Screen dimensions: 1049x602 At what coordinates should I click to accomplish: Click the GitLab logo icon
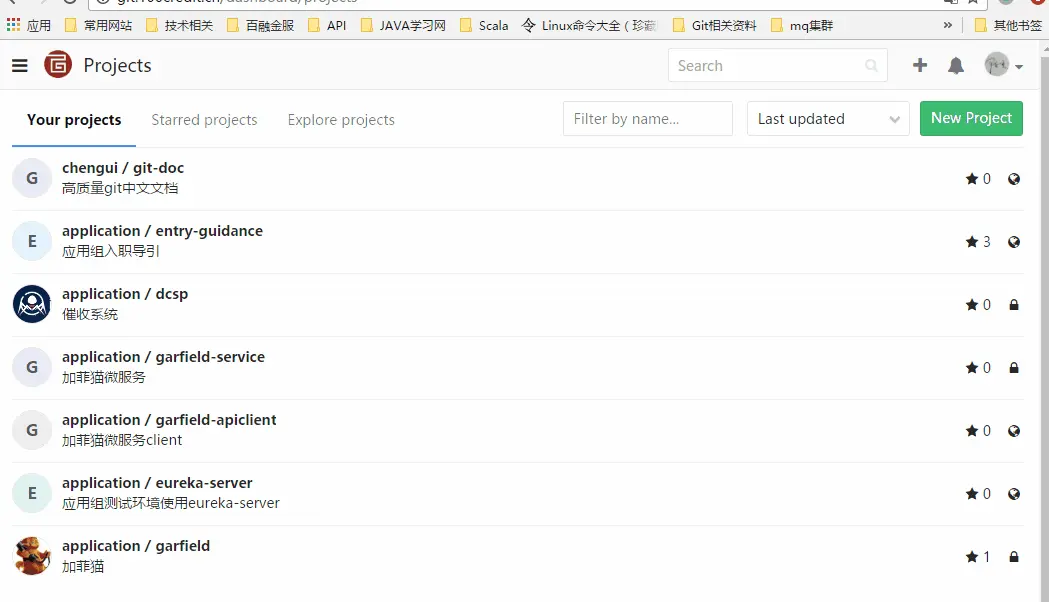click(x=58, y=65)
